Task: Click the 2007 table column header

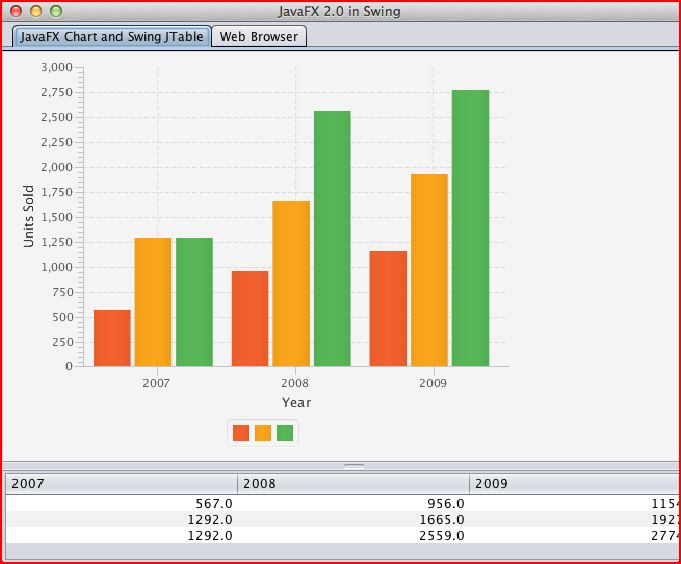Action: (121, 484)
